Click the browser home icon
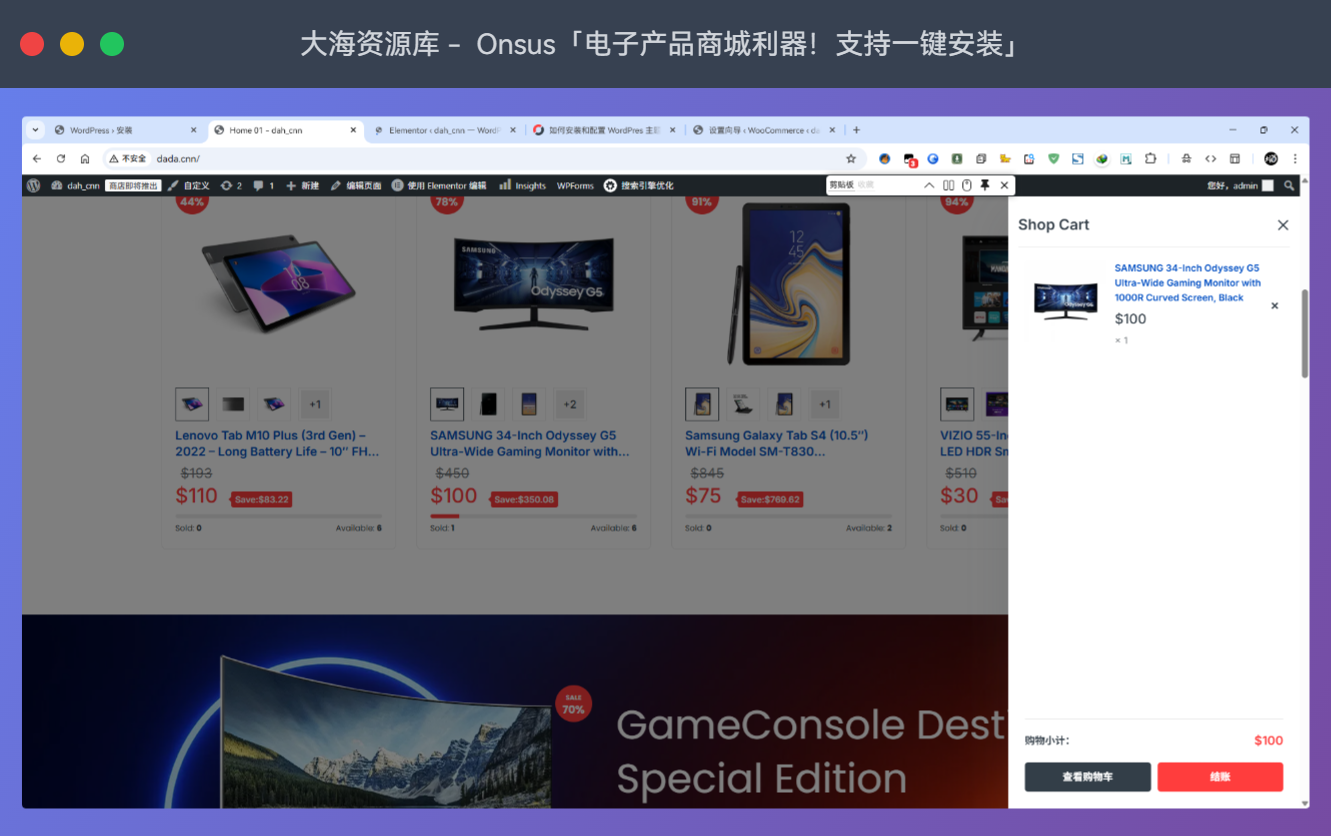1331x836 pixels. 85,158
